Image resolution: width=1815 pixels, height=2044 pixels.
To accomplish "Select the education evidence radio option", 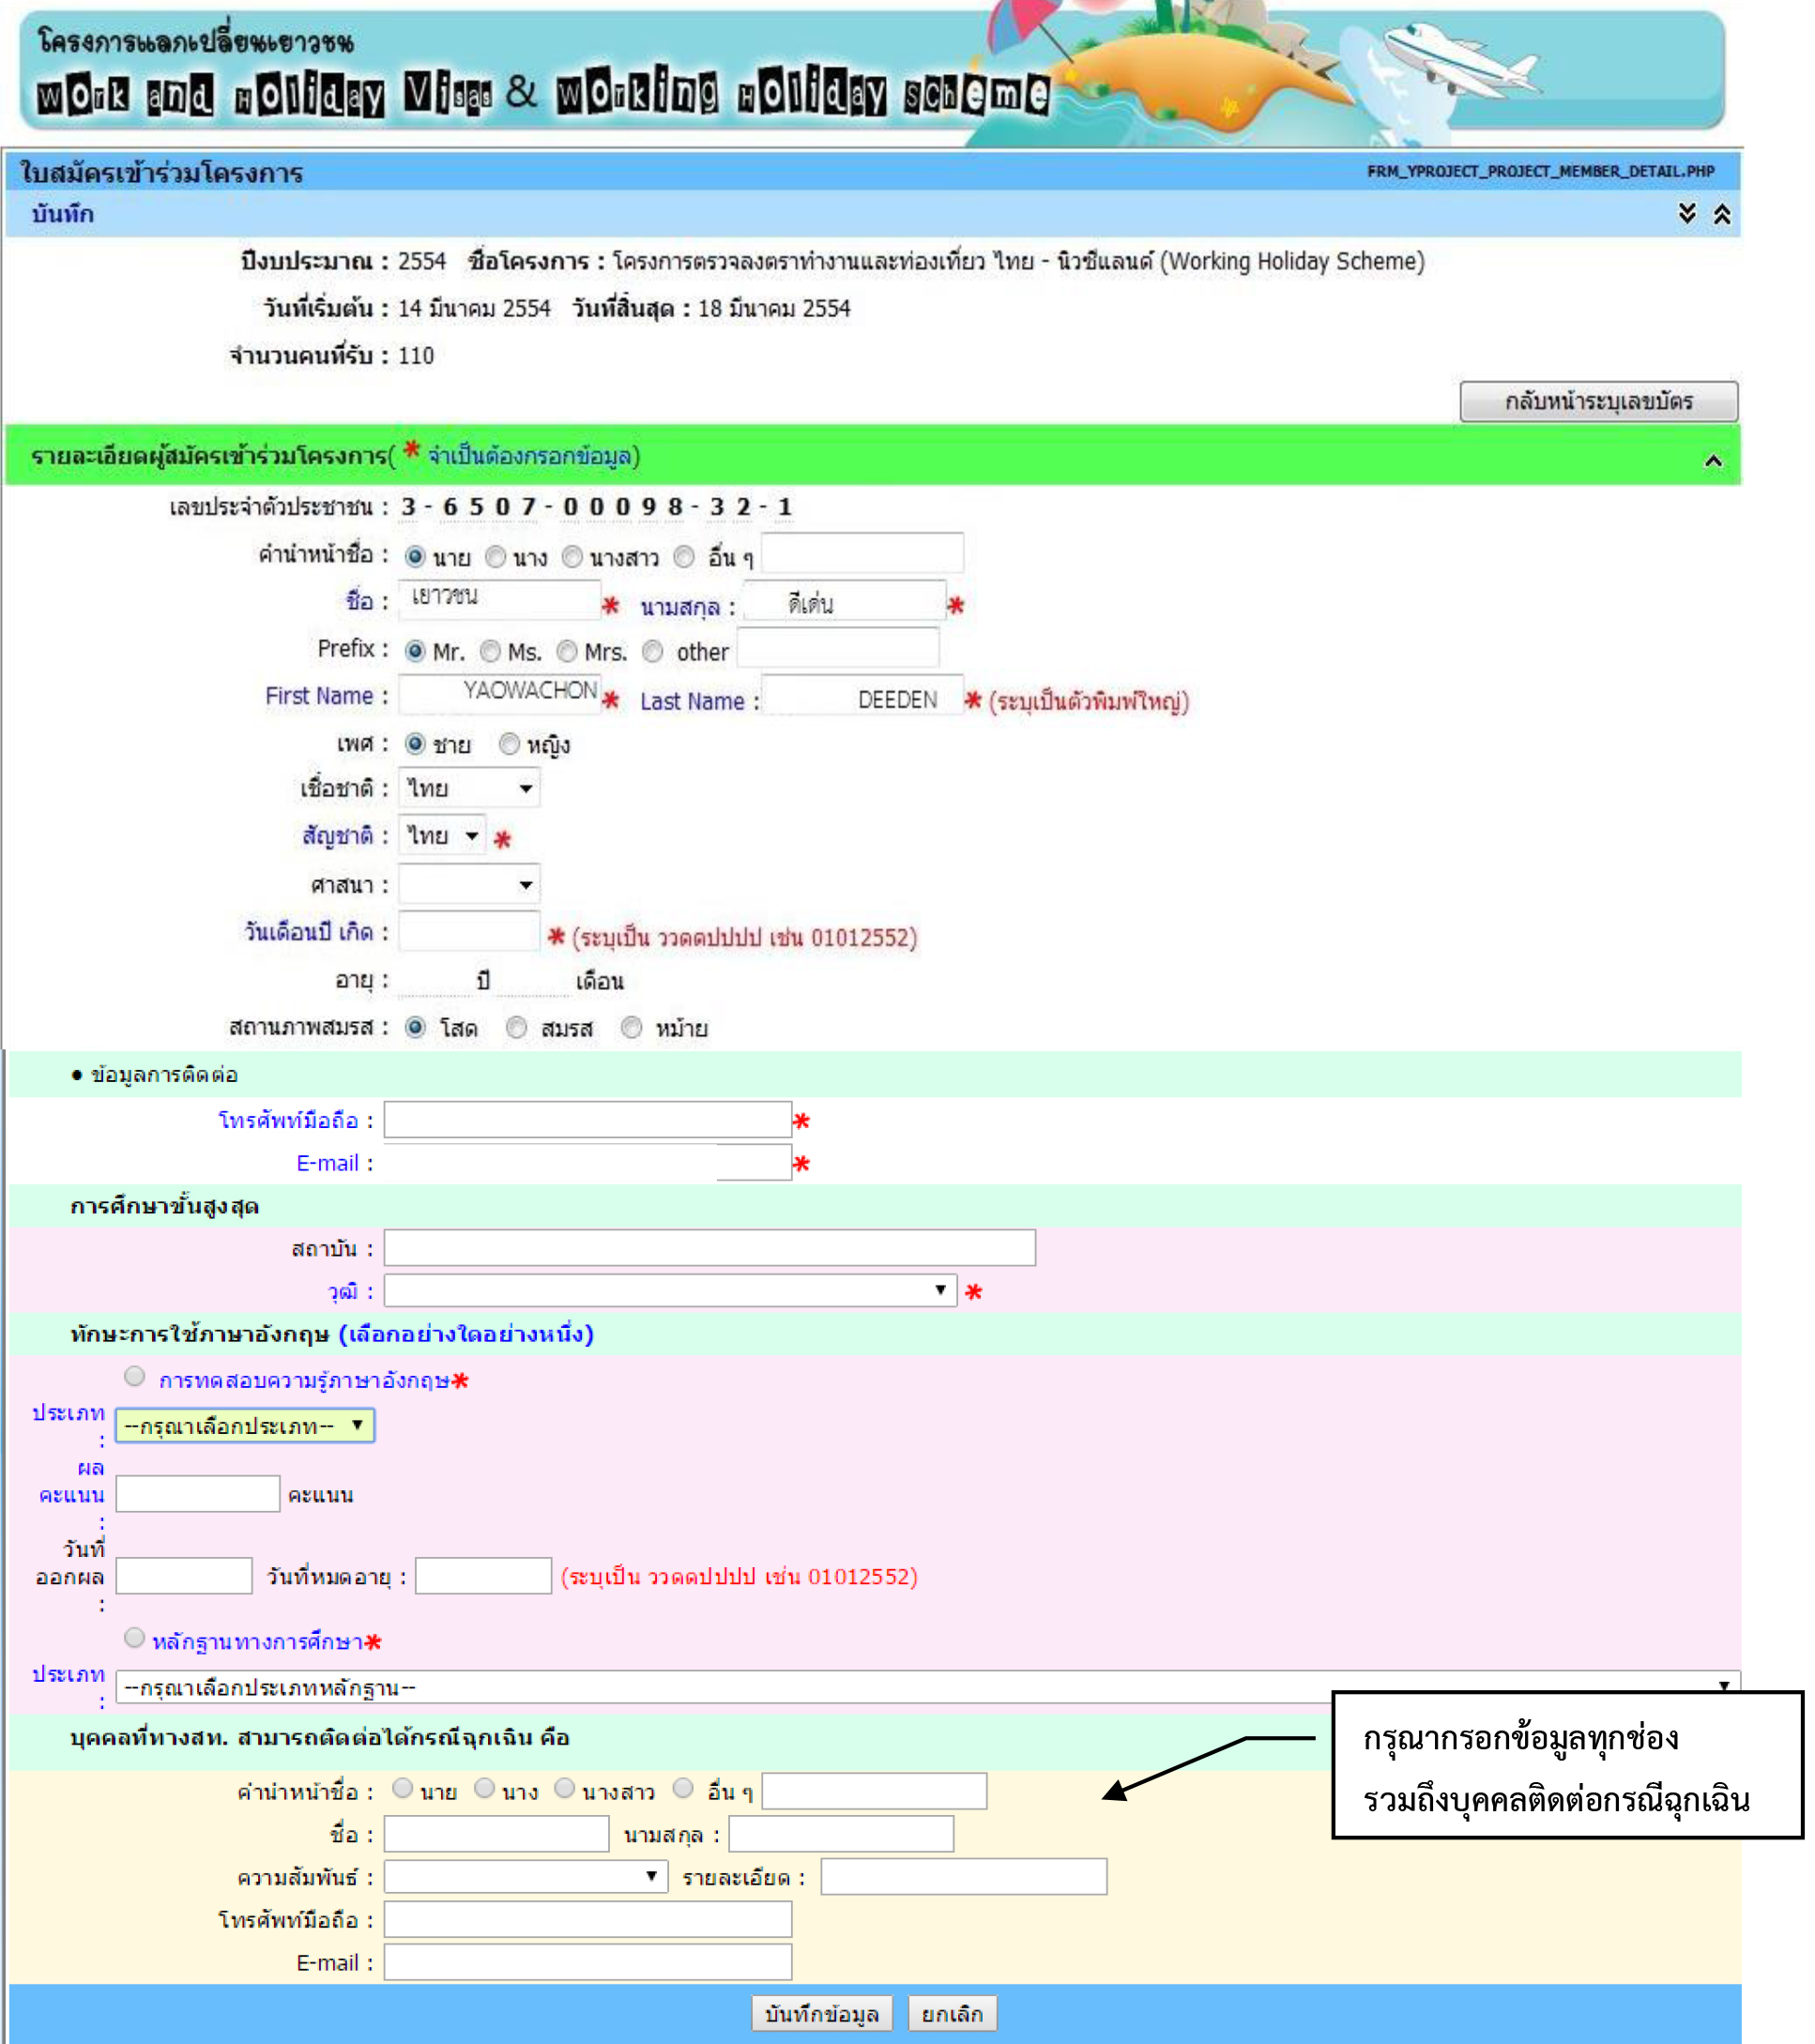I will click(135, 1637).
